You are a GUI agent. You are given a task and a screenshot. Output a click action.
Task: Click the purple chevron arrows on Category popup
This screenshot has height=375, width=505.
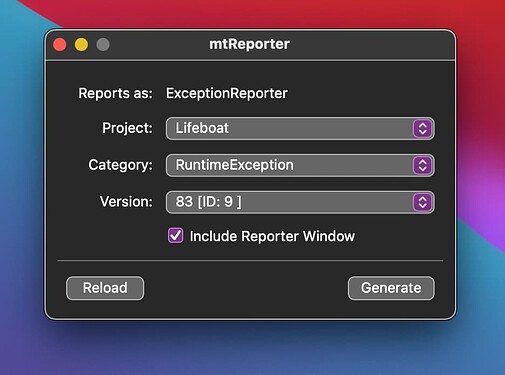pos(423,165)
